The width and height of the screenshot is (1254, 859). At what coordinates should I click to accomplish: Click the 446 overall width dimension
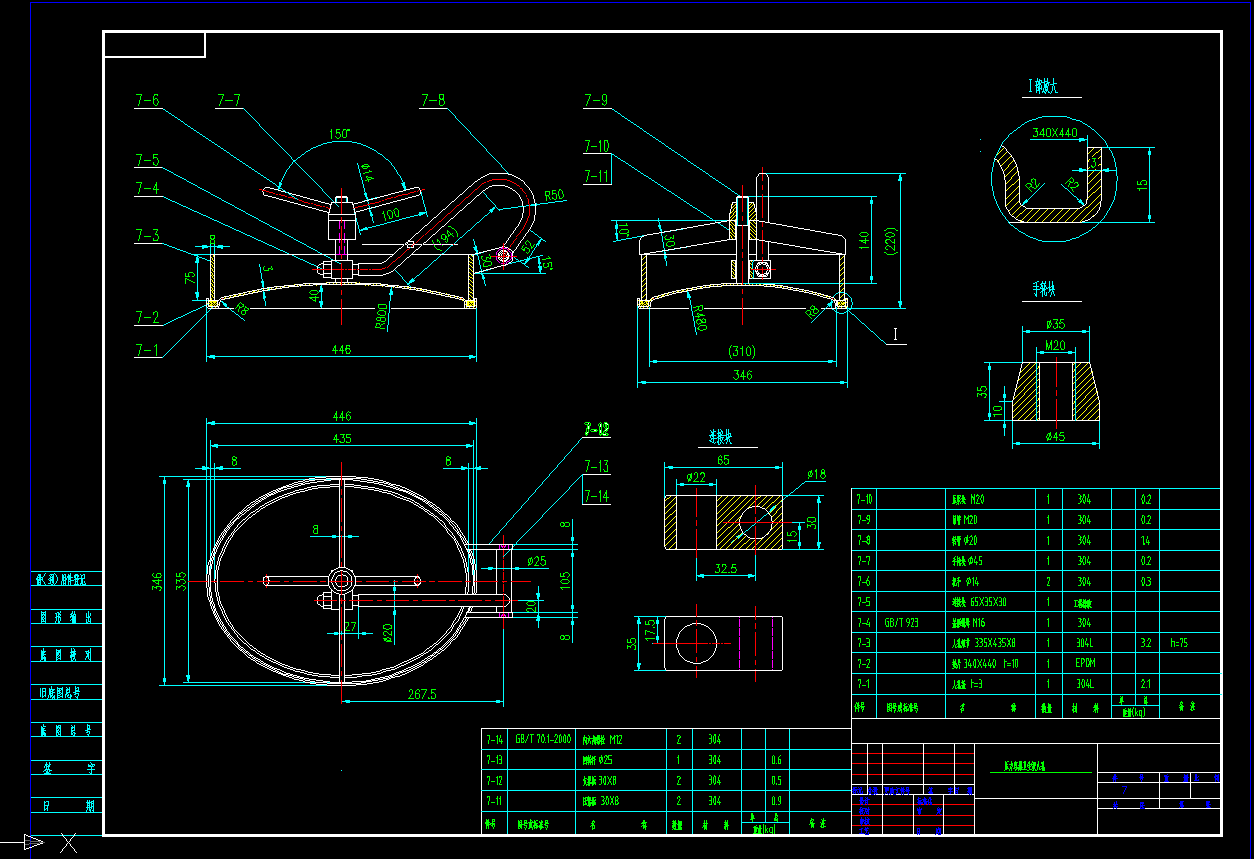pyautogui.click(x=339, y=349)
